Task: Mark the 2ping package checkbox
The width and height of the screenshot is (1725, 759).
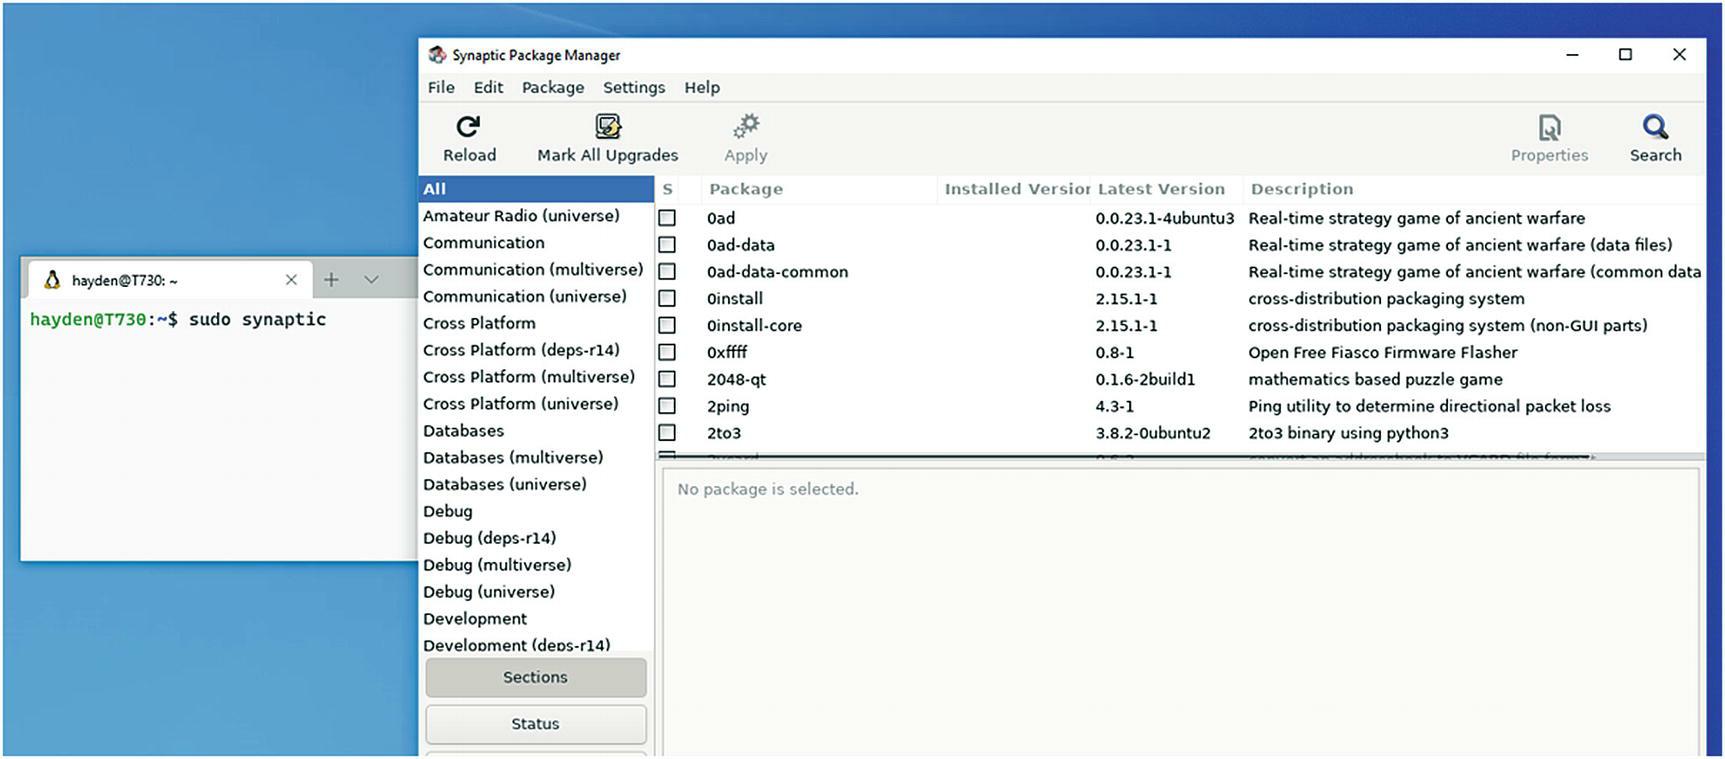Action: click(x=667, y=406)
